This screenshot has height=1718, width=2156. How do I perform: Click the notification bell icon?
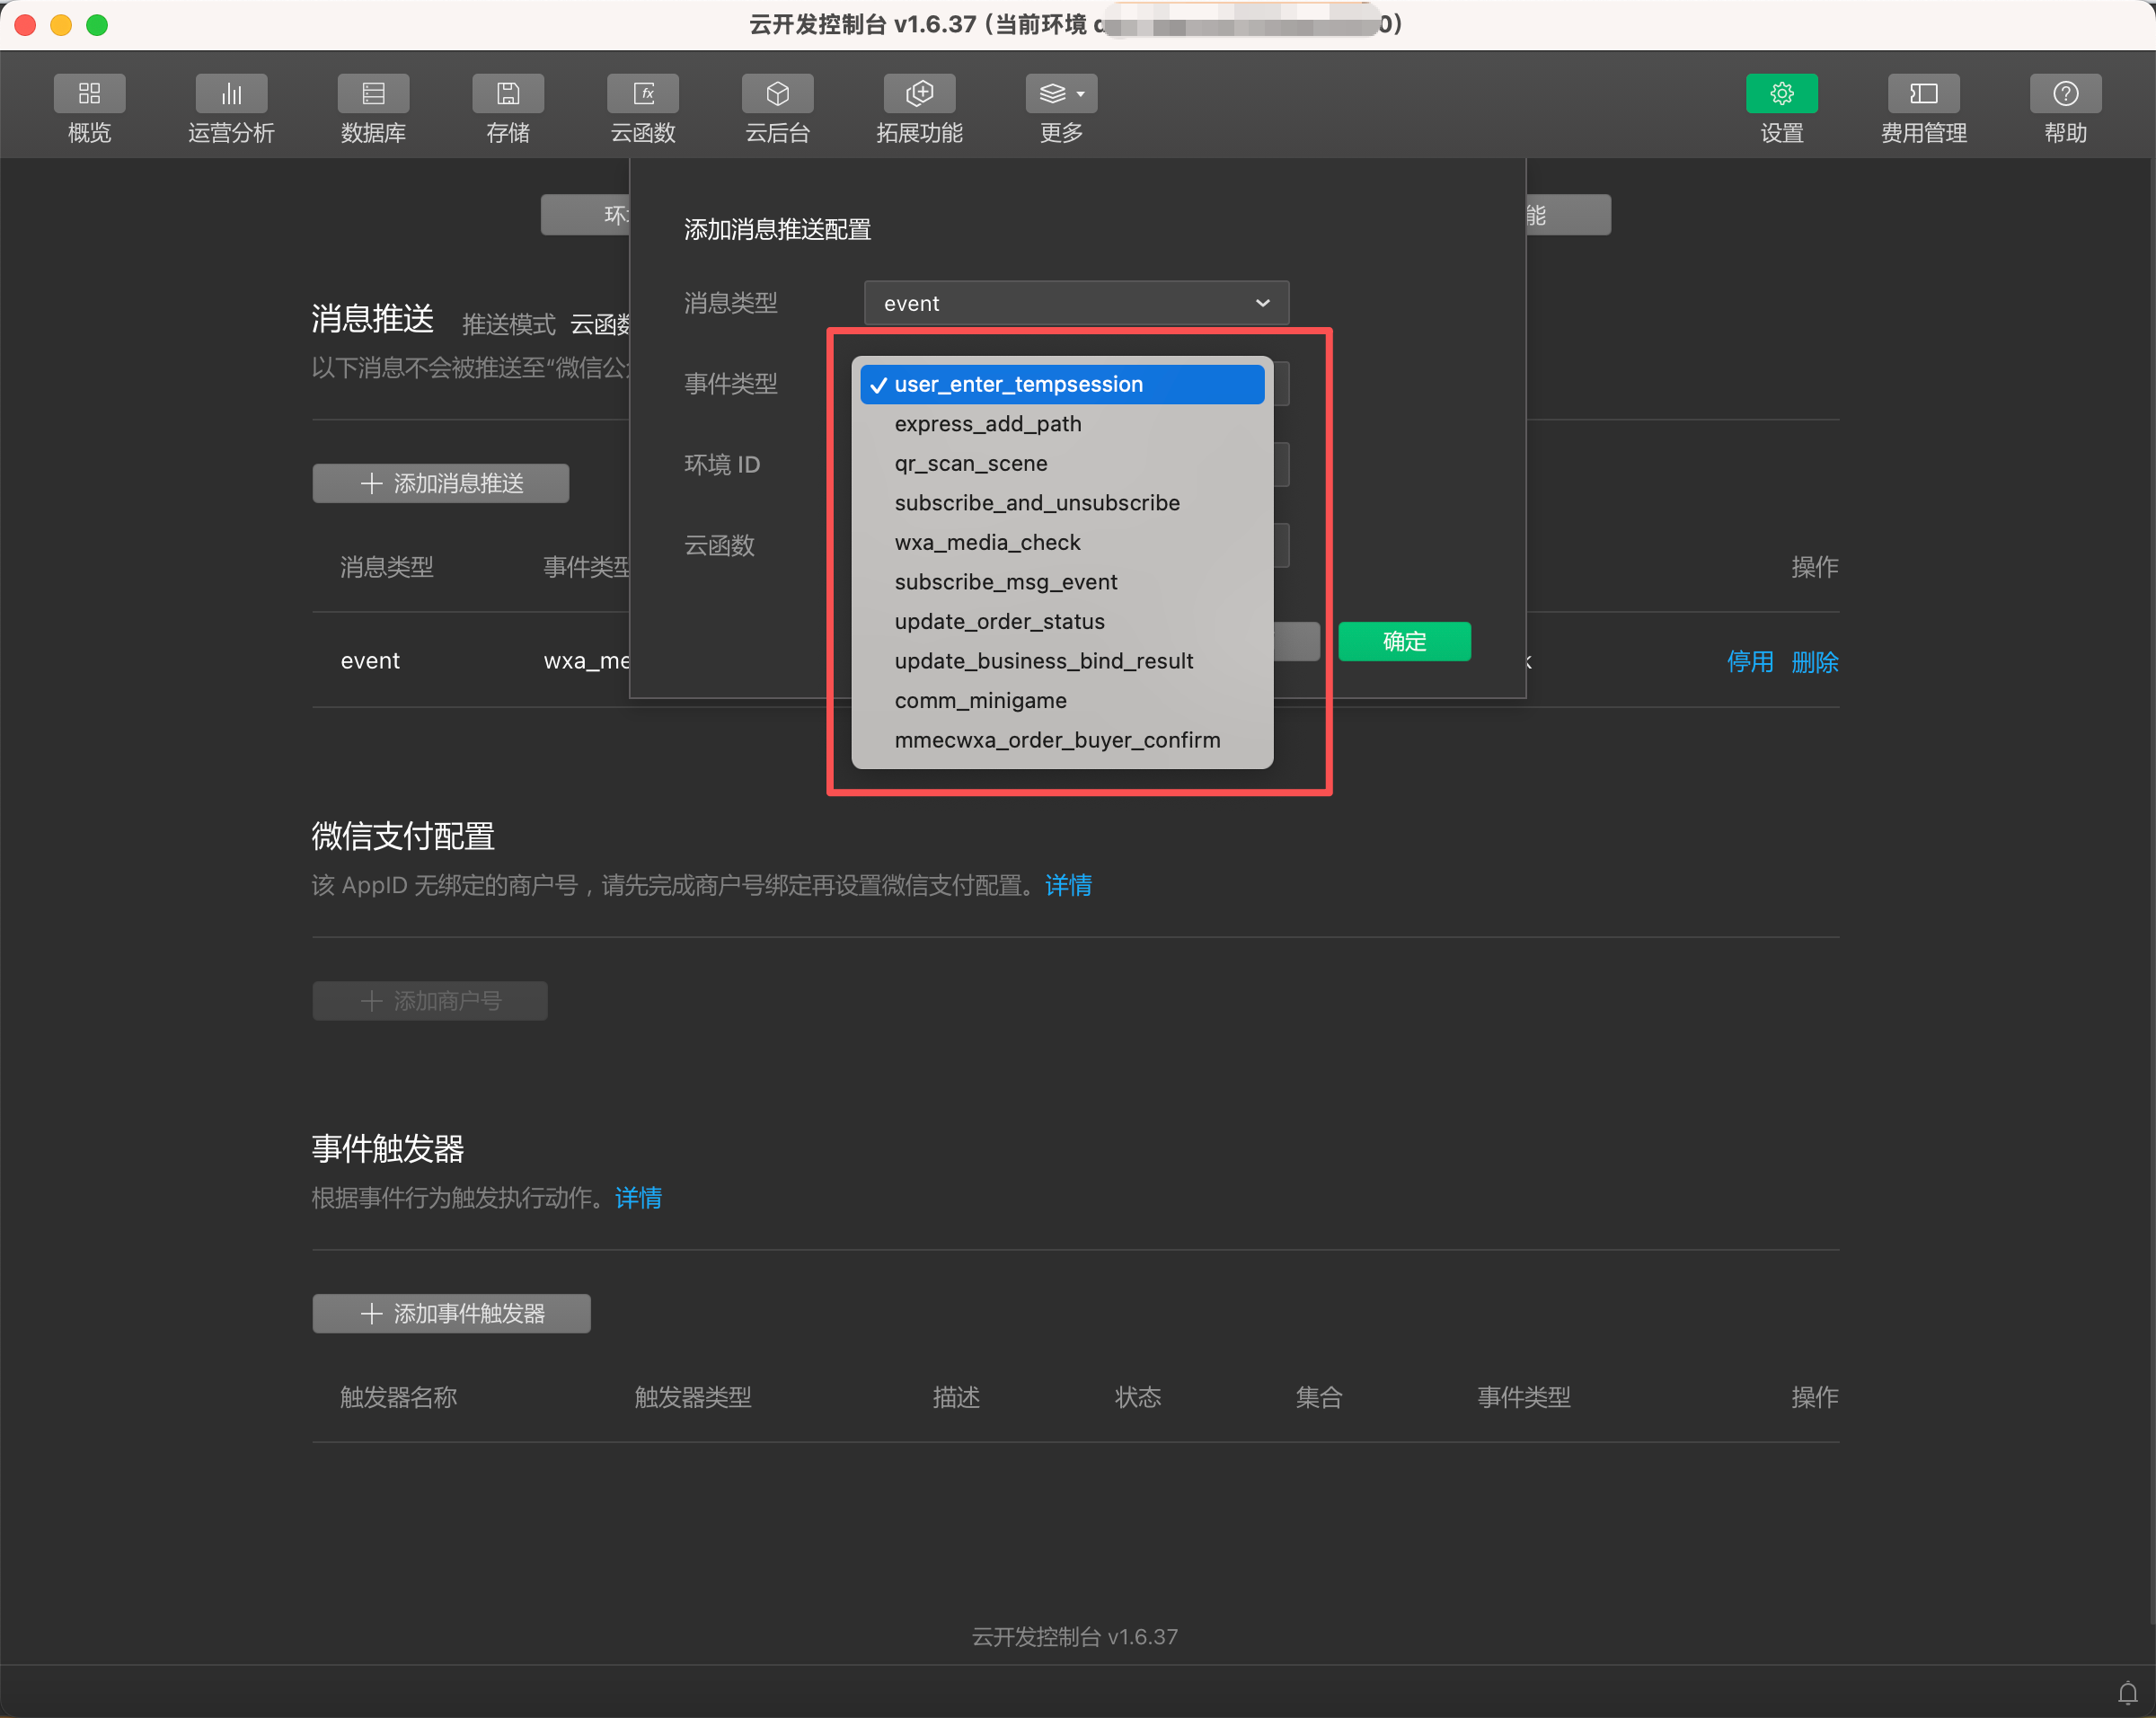(x=2127, y=1693)
